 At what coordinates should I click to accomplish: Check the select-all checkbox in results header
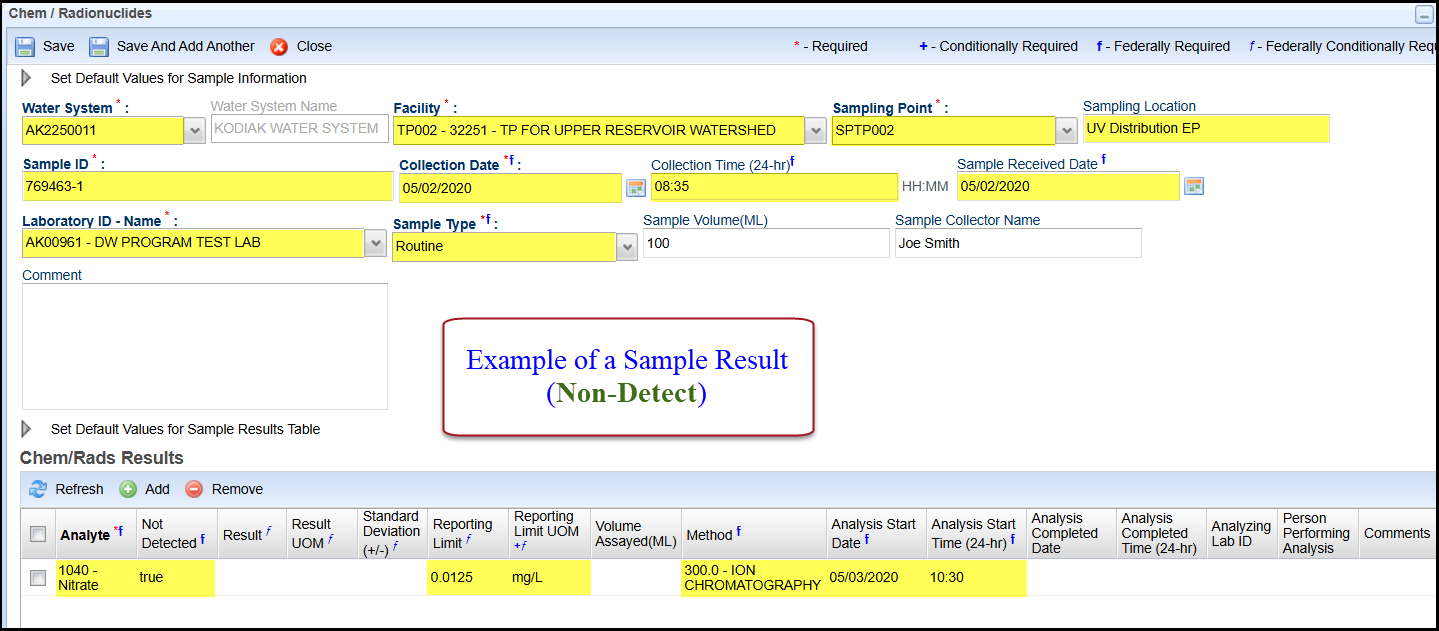click(38, 534)
